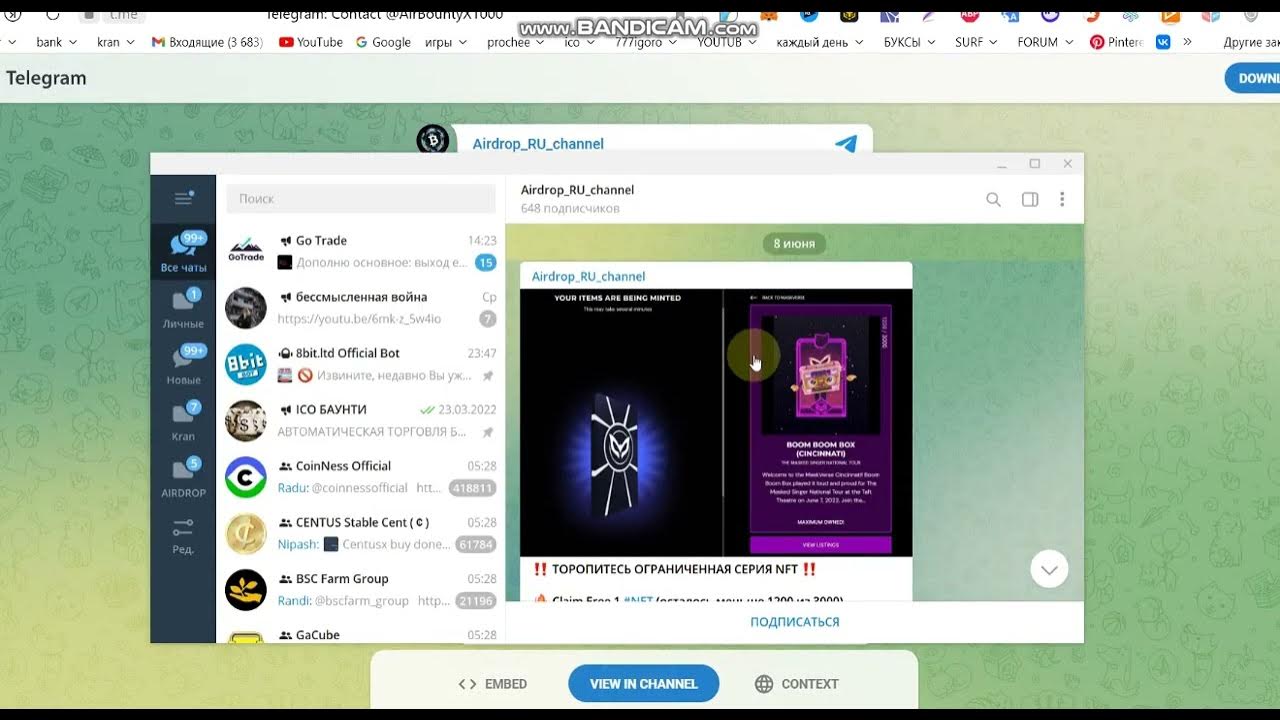Expand the kran bookmarks folder
Viewport: 1280px width, 720px height.
116,42
